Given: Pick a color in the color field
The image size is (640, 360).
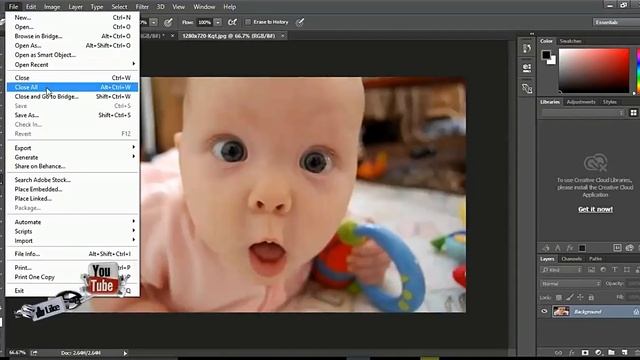Looking at the screenshot, I should click(x=594, y=71).
